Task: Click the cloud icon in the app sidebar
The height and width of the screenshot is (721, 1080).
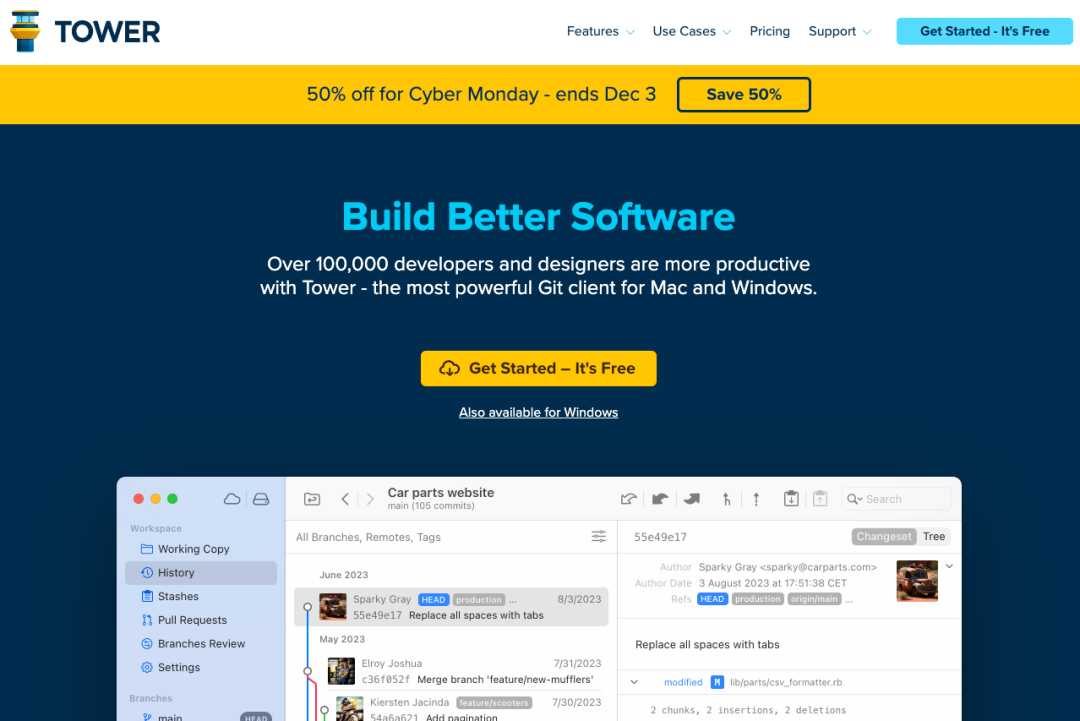Action: pyautogui.click(x=232, y=499)
